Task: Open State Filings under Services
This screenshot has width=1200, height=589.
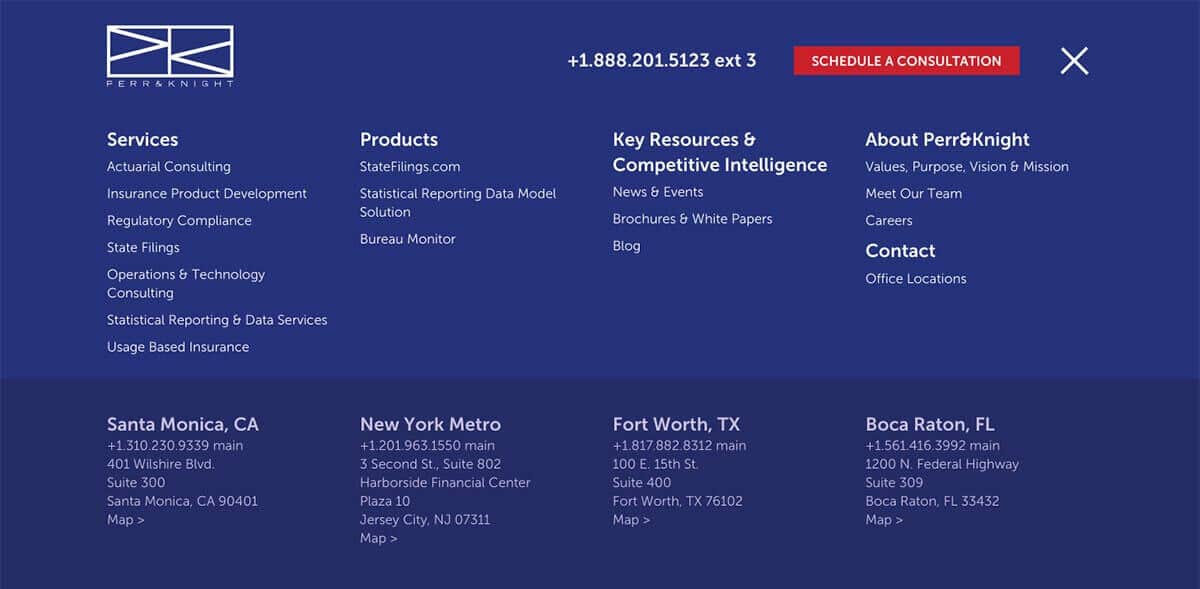Action: point(143,248)
